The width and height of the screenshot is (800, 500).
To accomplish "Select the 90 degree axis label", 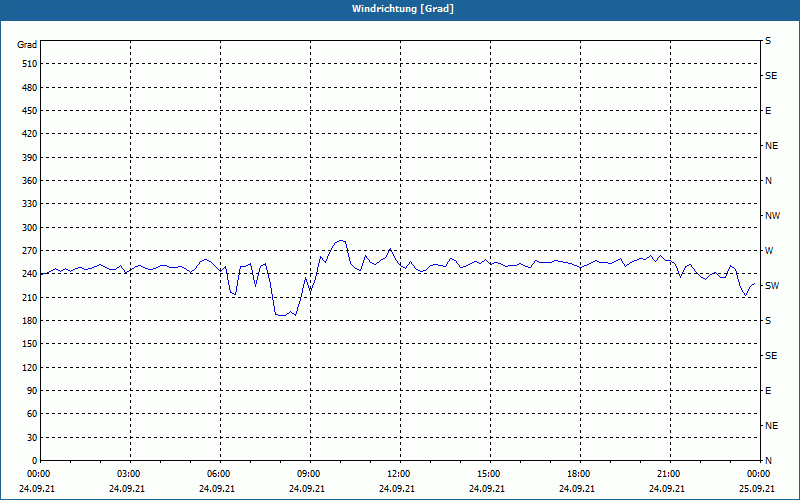I will (x=32, y=390).
